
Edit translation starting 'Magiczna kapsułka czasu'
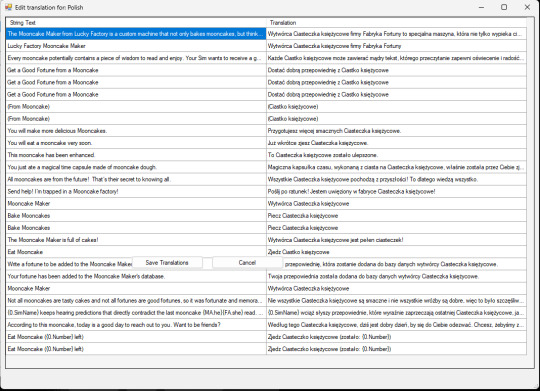pyautogui.click(x=396, y=167)
